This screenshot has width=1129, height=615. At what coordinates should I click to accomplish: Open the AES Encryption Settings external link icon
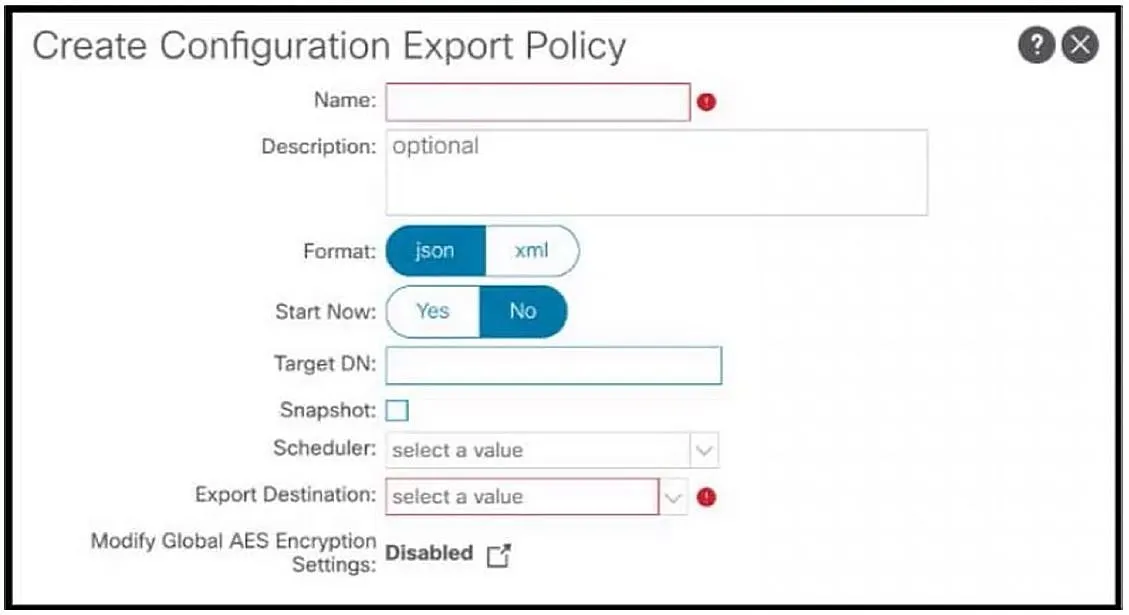[498, 555]
